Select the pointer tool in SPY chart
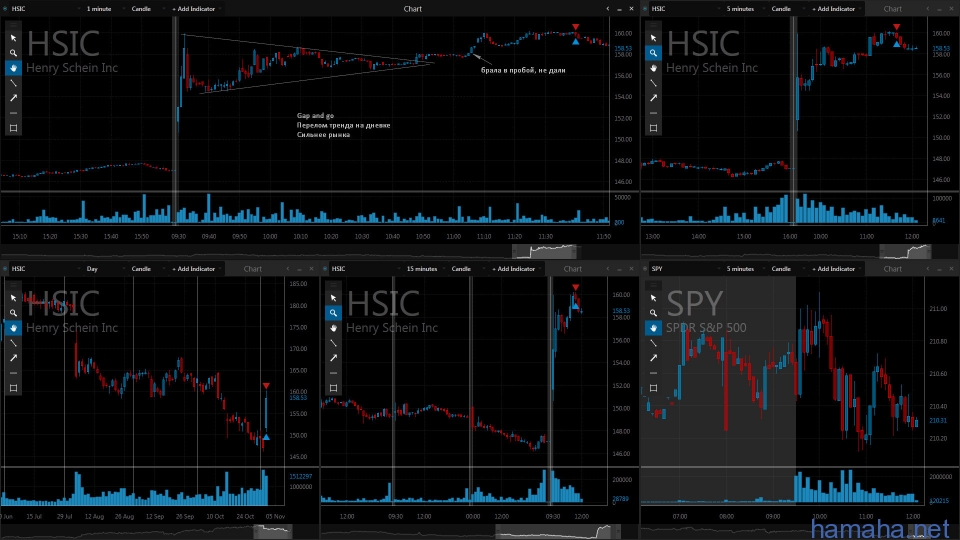 653,298
